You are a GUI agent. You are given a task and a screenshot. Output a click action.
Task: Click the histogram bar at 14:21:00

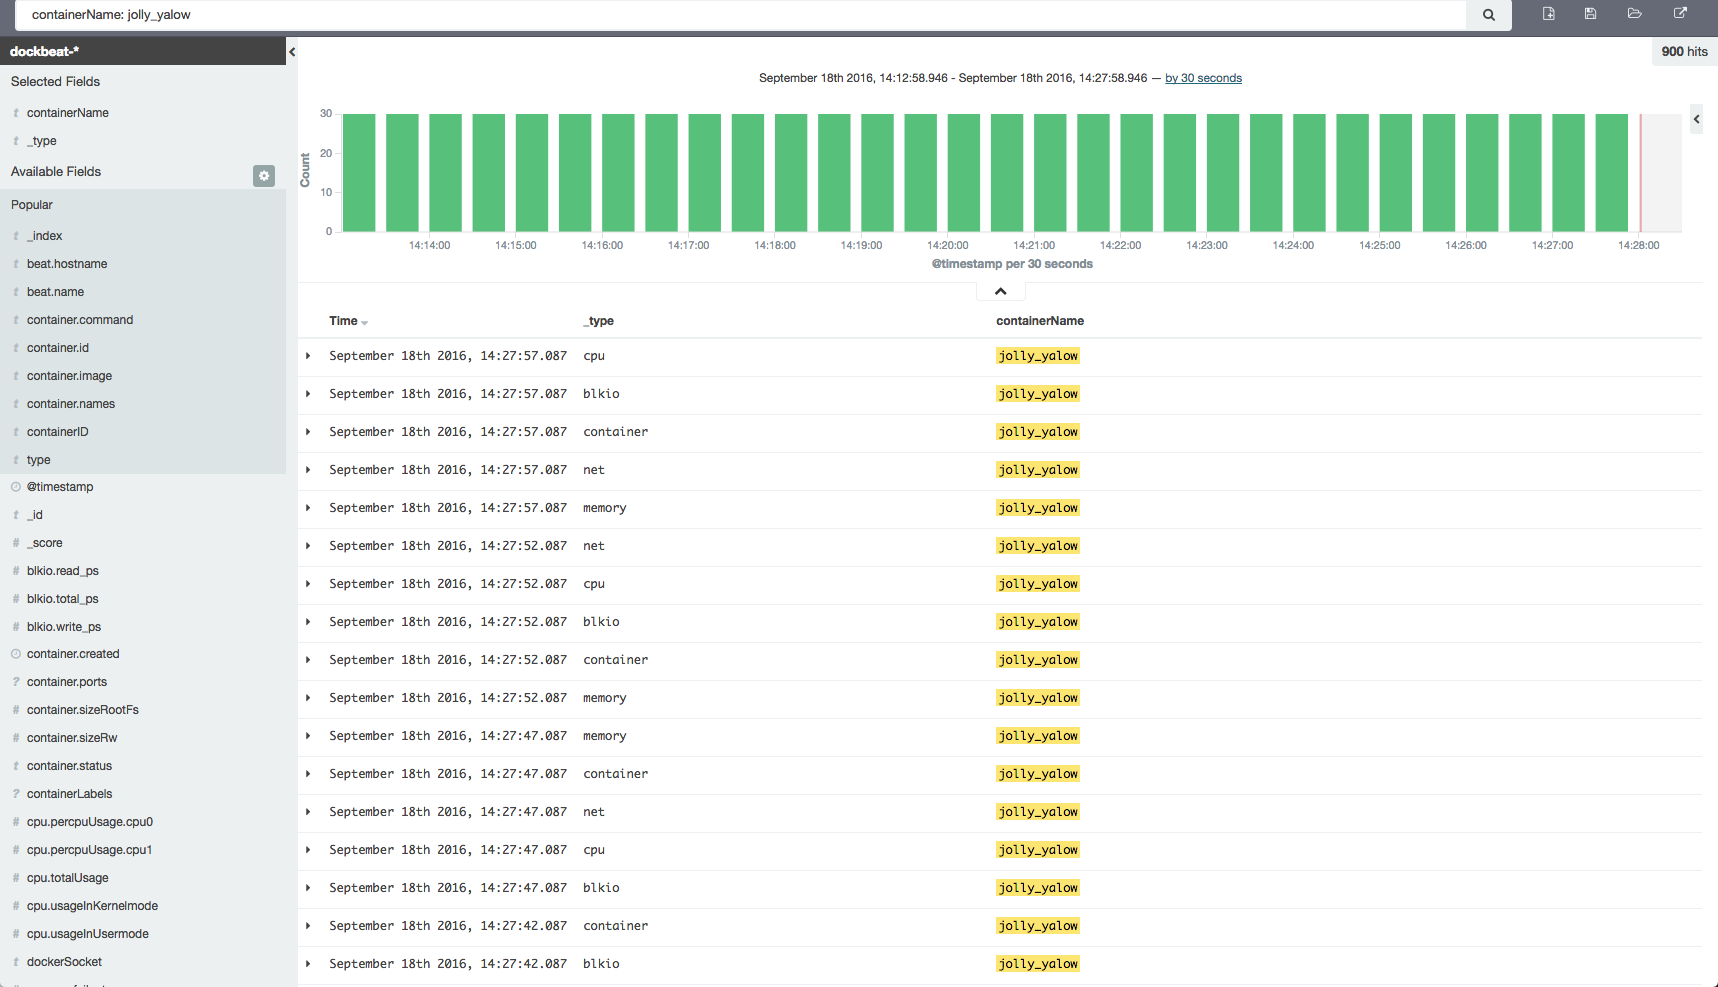point(1050,173)
